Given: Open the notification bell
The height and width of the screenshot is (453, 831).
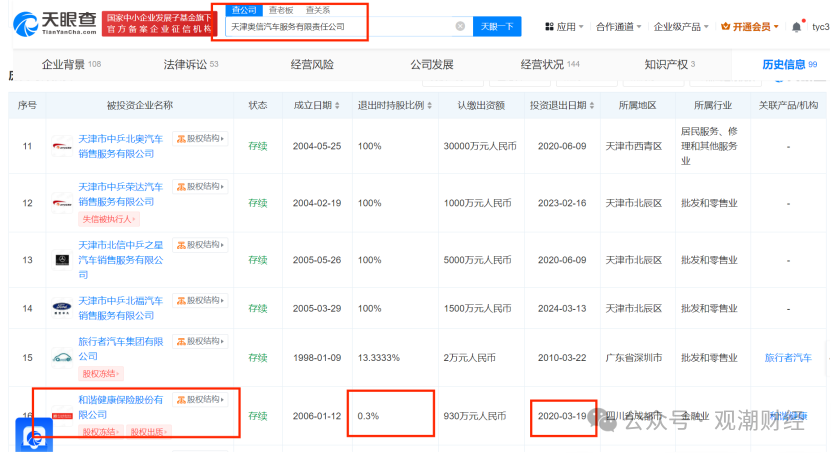Looking at the screenshot, I should 796,27.
